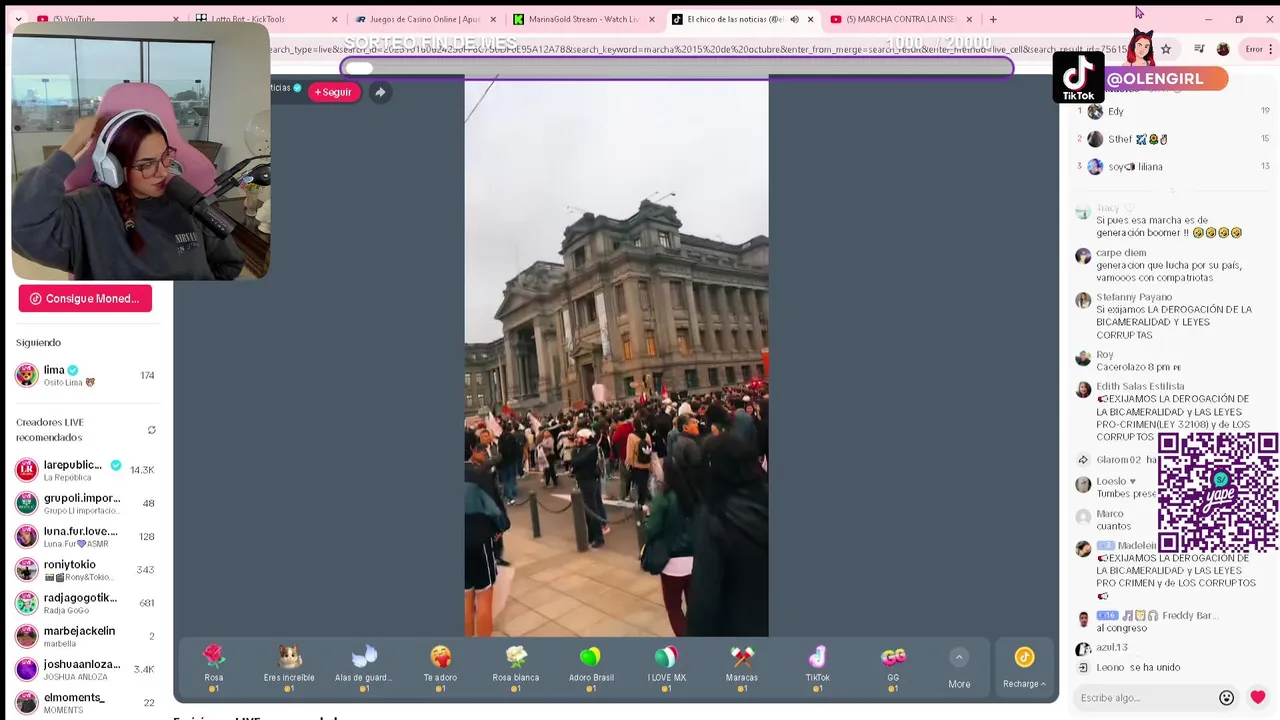Open larepublic... La República live

pos(86,470)
